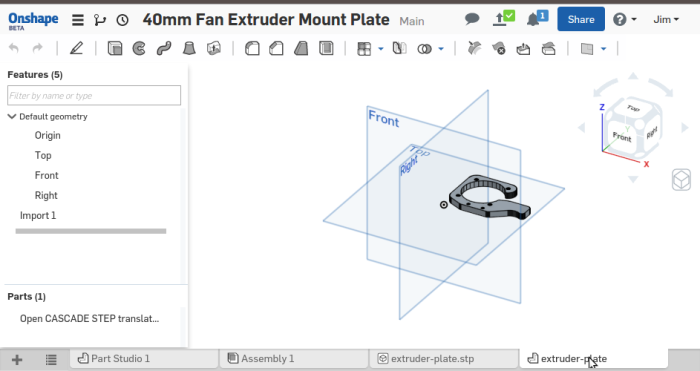Open the hamburger document menu
Image resolution: width=700 pixels, height=371 pixels.
coord(78,20)
